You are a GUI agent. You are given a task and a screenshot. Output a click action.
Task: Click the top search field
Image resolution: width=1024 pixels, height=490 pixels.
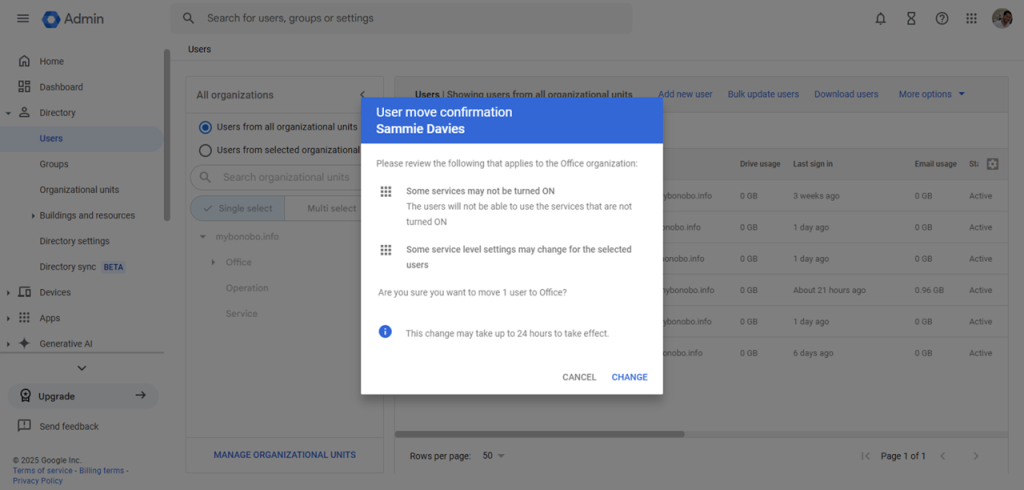(x=401, y=18)
